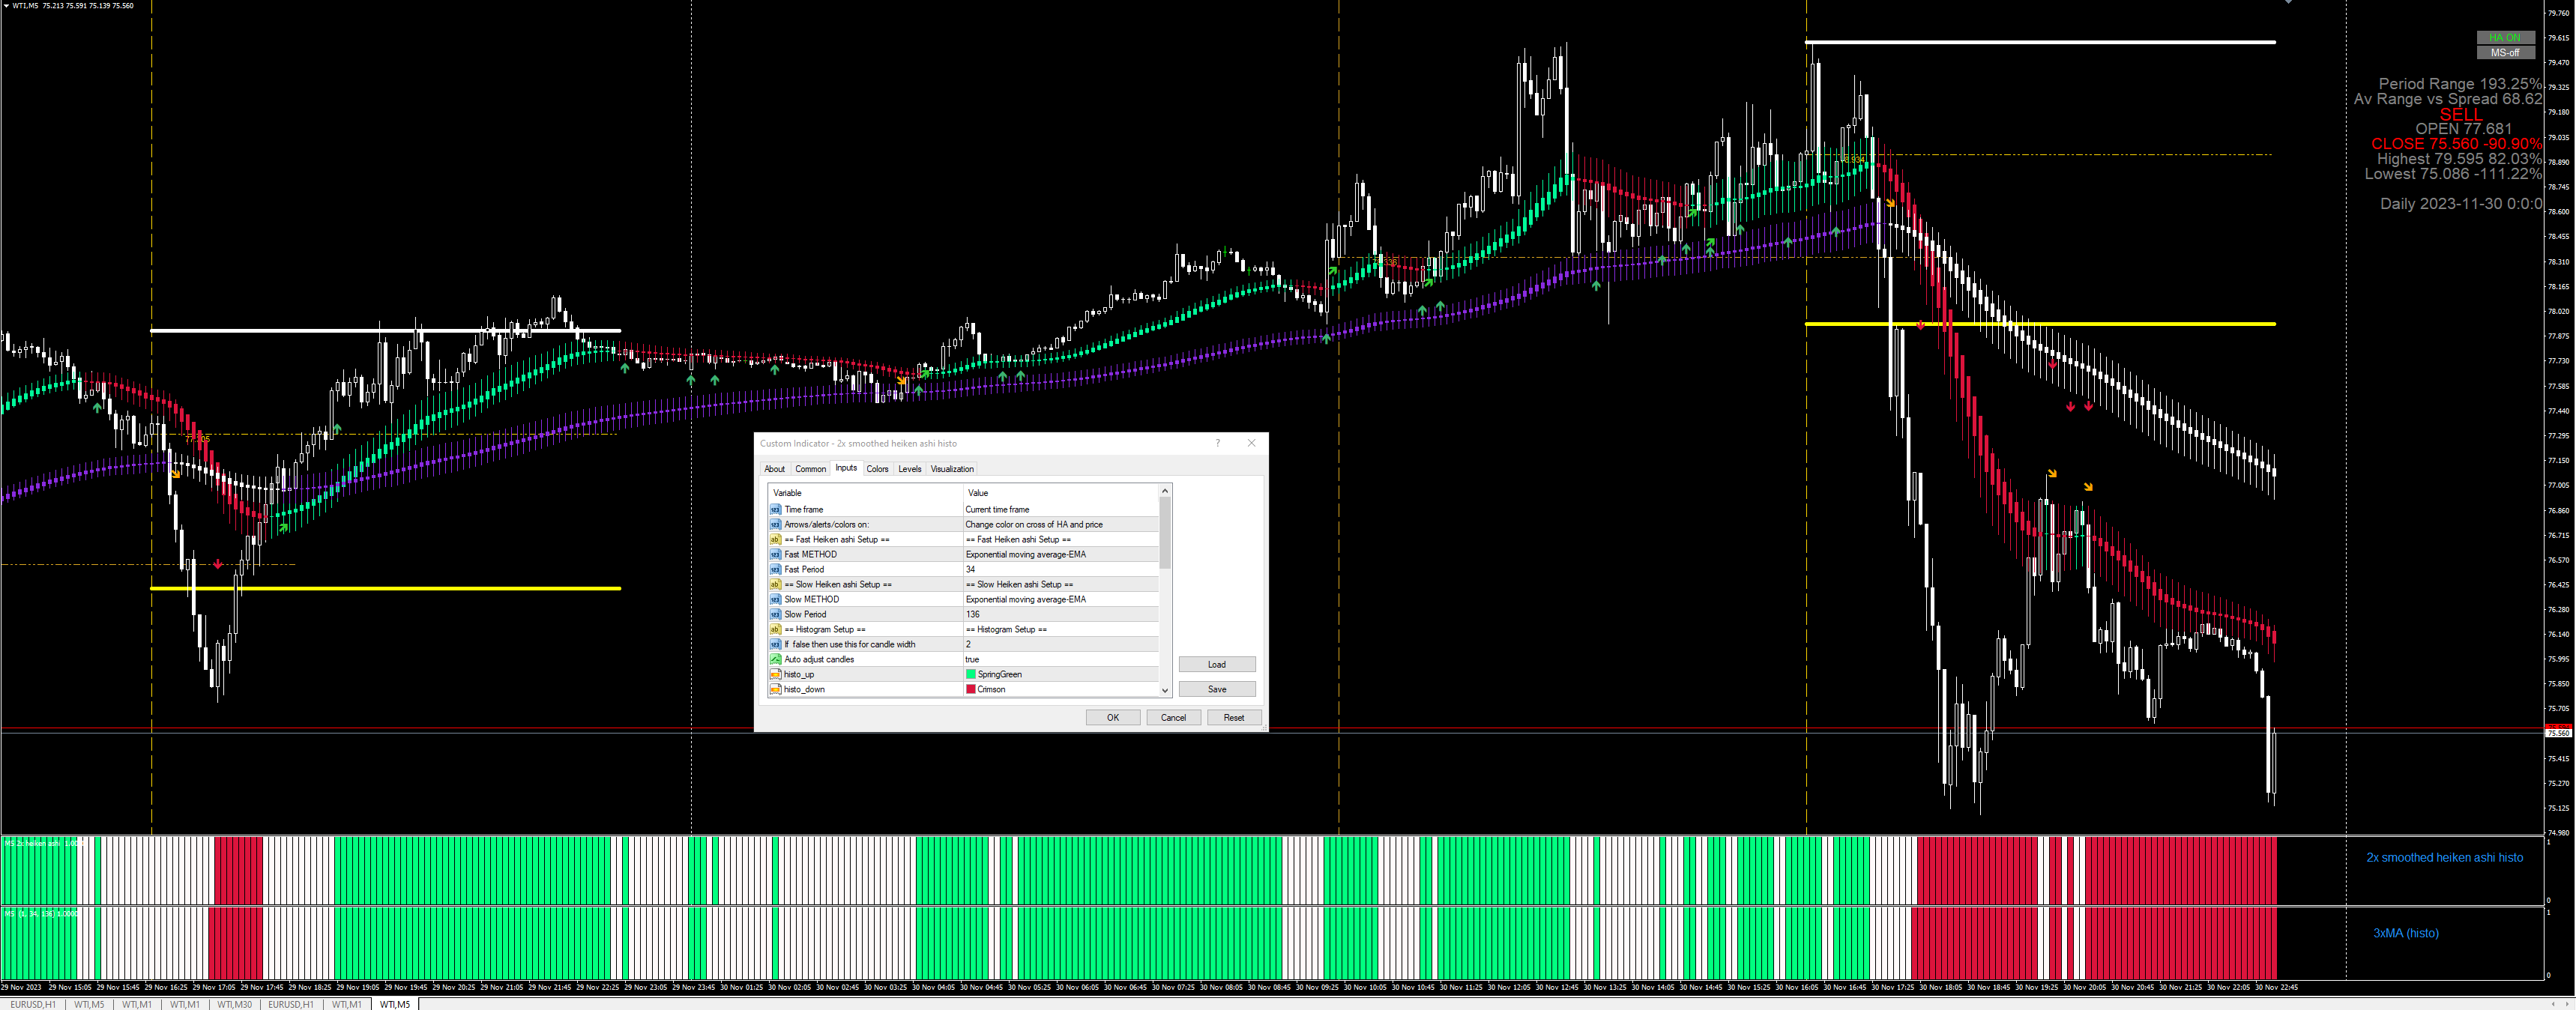Click the Time frame parameter icon
Viewport: 2576px width, 1010px height.
pyautogui.click(x=775, y=509)
